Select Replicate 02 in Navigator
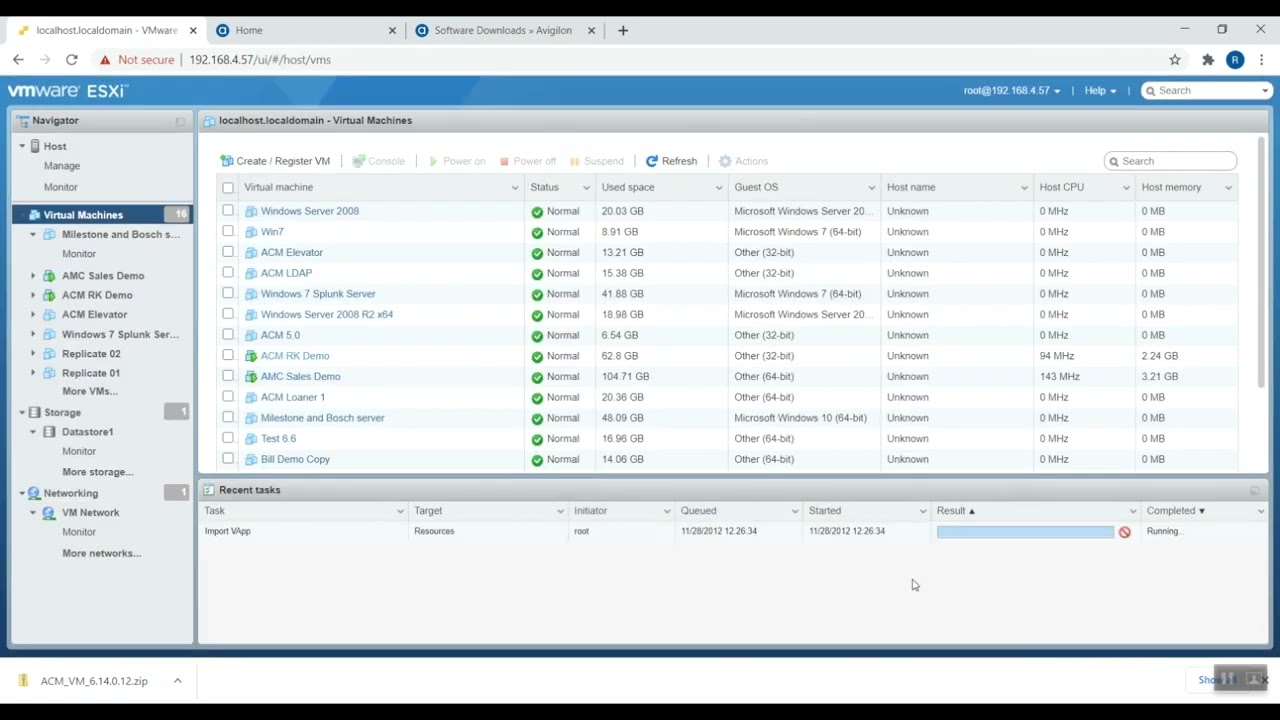 pos(91,354)
